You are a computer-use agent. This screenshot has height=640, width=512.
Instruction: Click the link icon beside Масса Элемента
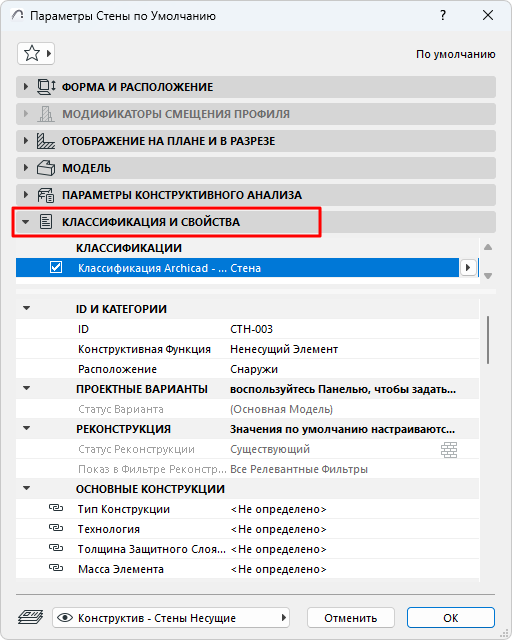[56, 569]
